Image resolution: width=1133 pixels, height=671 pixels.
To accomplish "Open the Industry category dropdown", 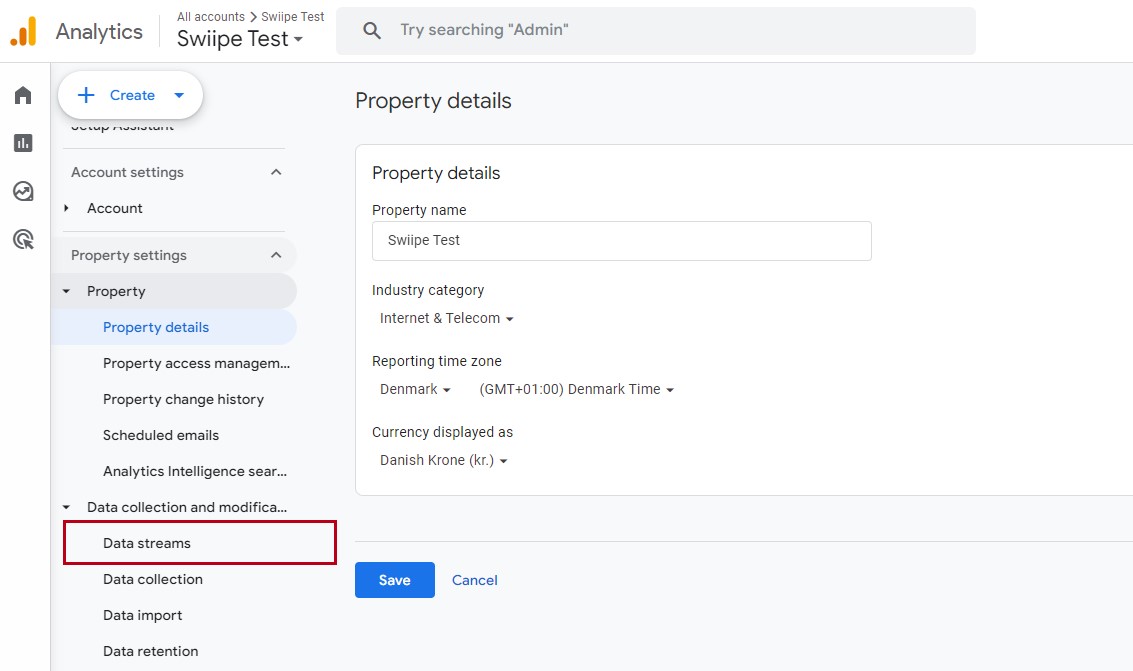I will point(446,318).
